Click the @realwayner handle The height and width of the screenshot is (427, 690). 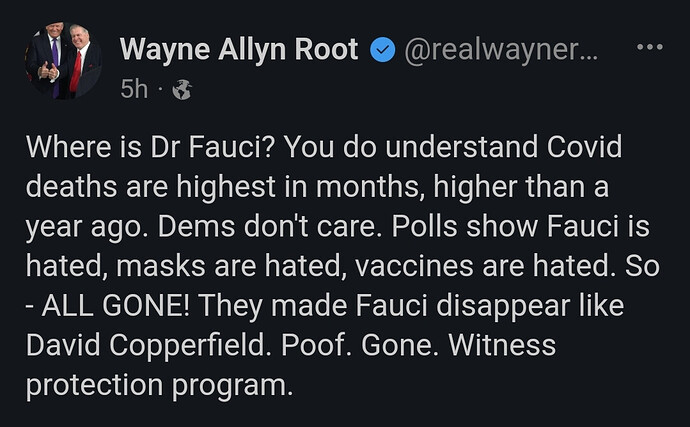coord(500,50)
